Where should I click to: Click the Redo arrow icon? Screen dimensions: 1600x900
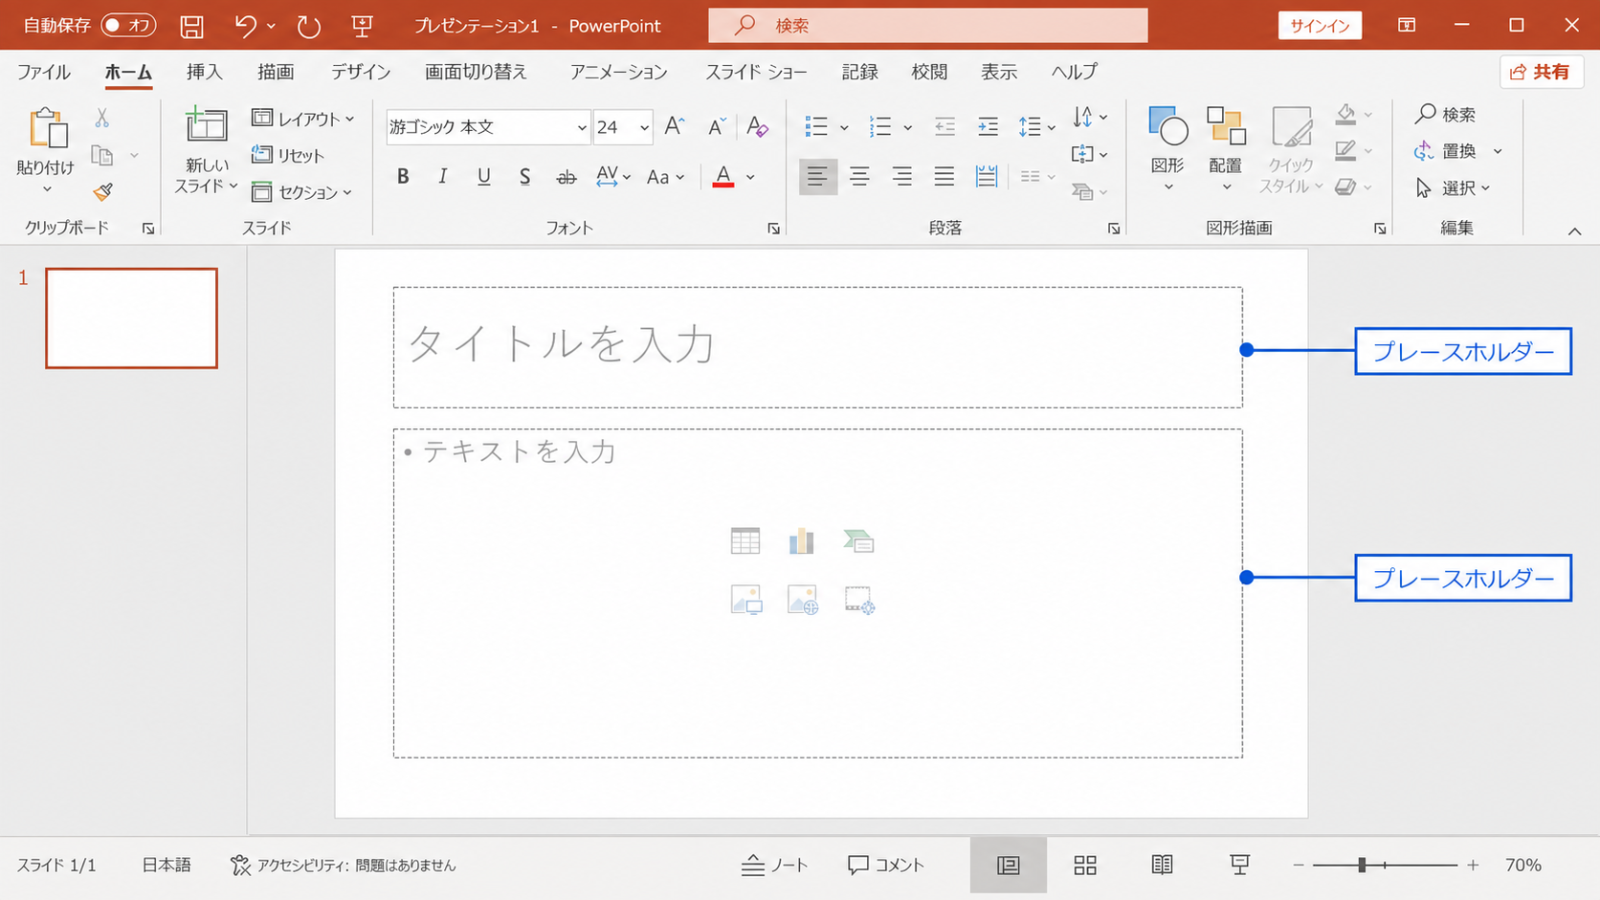tap(309, 27)
